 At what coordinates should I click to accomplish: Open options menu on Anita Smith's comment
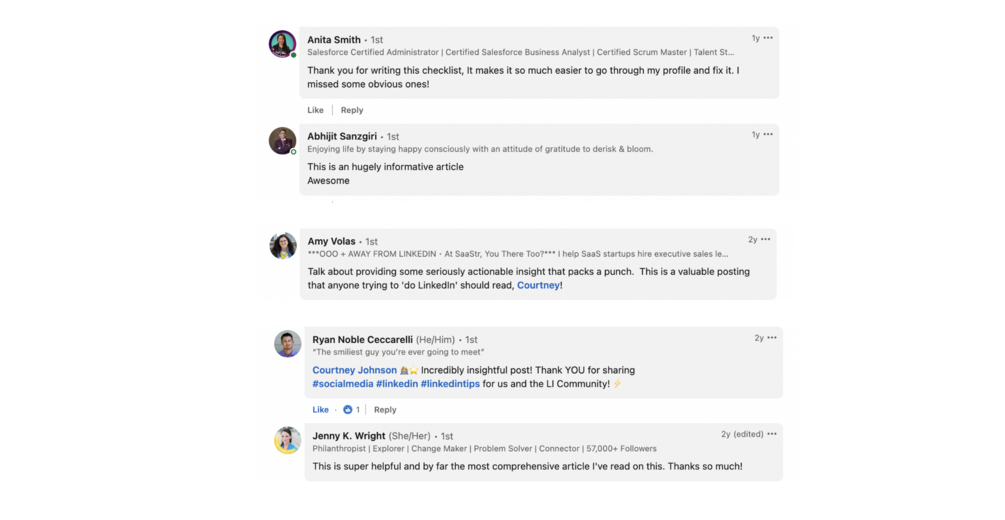[x=768, y=38]
